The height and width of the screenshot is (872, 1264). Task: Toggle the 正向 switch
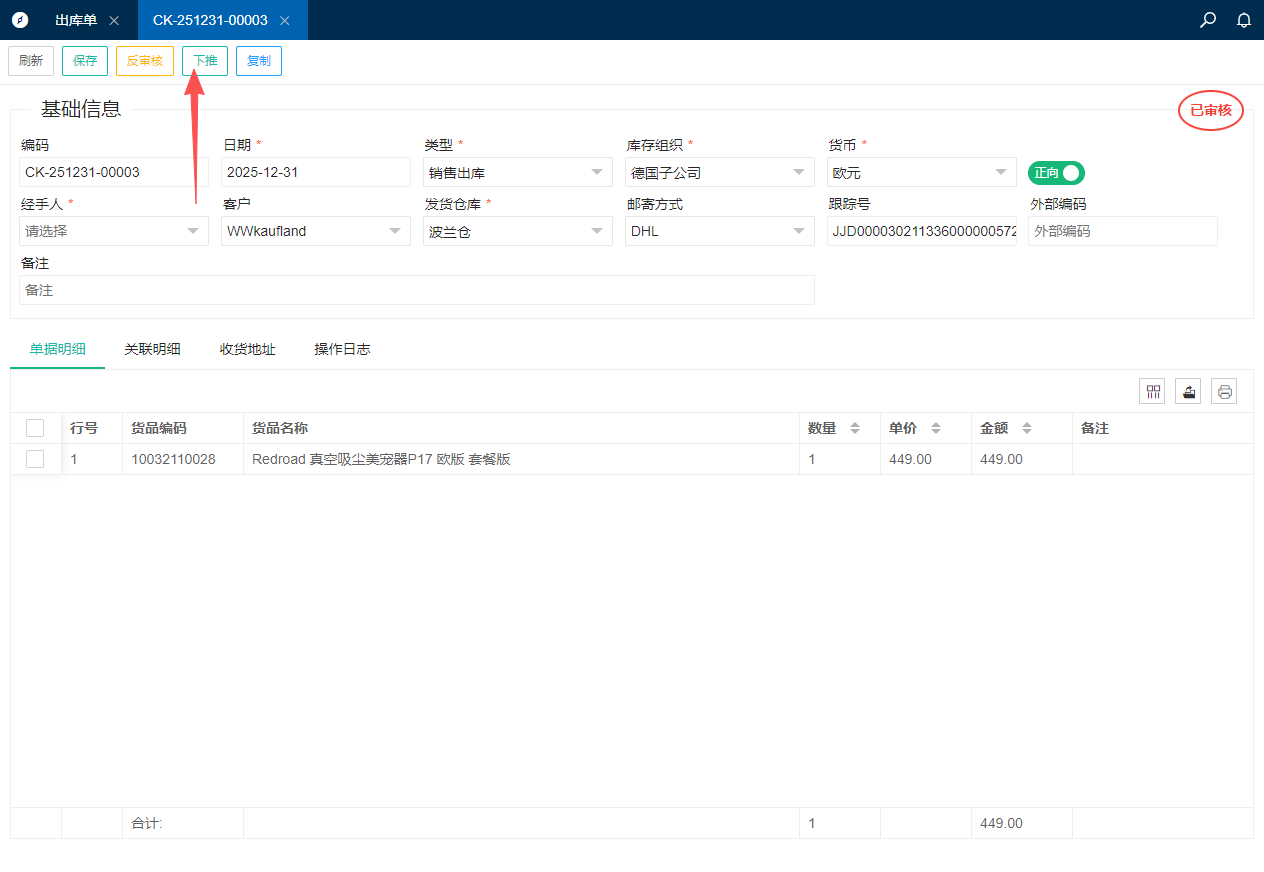pyautogui.click(x=1056, y=173)
